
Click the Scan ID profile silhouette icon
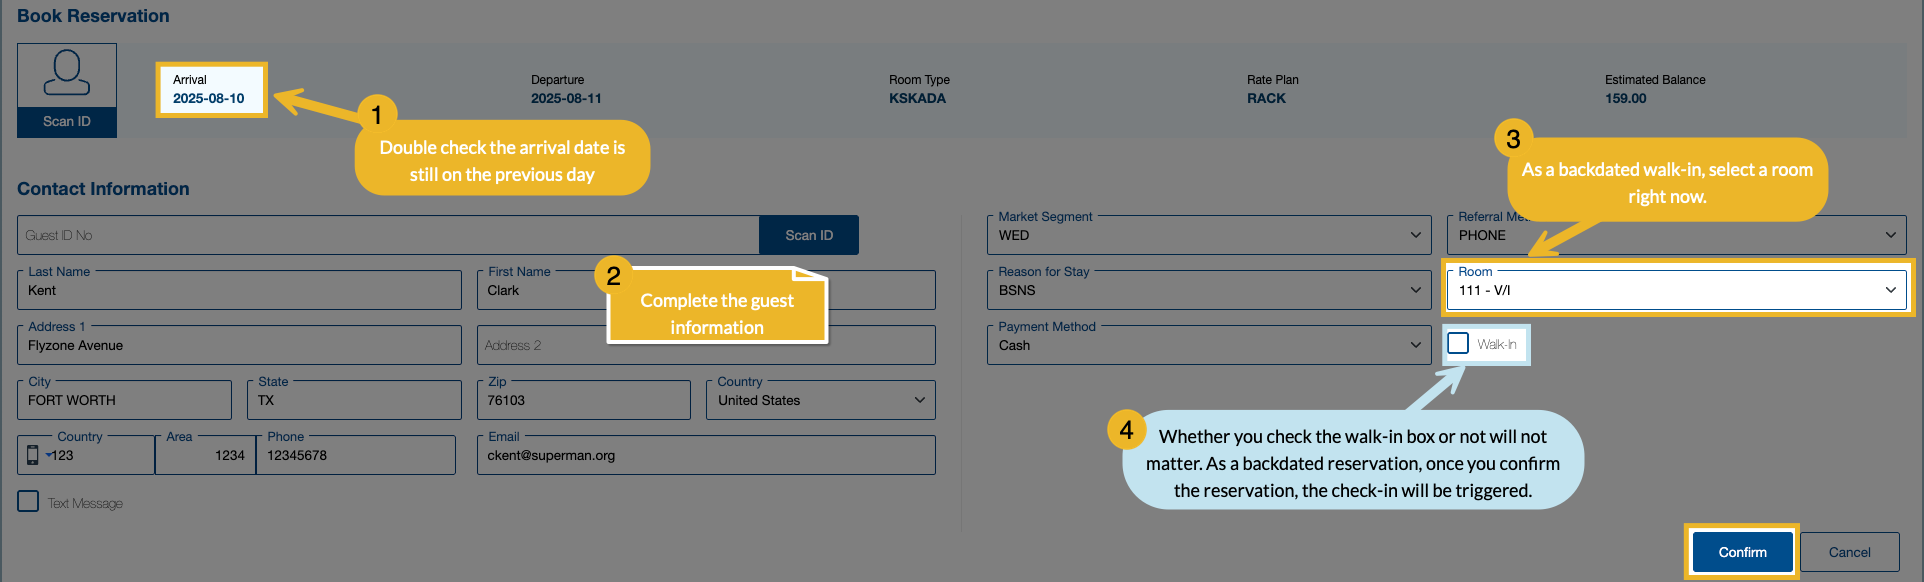pos(67,74)
